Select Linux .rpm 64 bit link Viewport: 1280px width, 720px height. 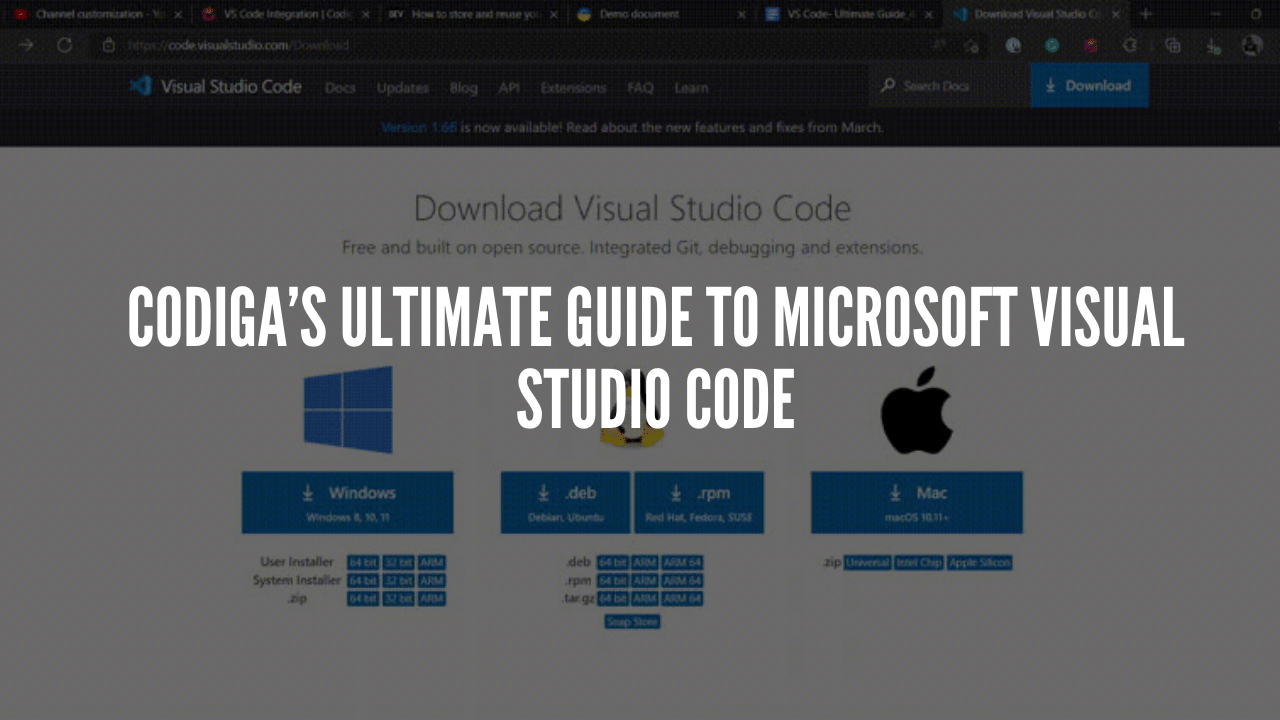coord(612,581)
